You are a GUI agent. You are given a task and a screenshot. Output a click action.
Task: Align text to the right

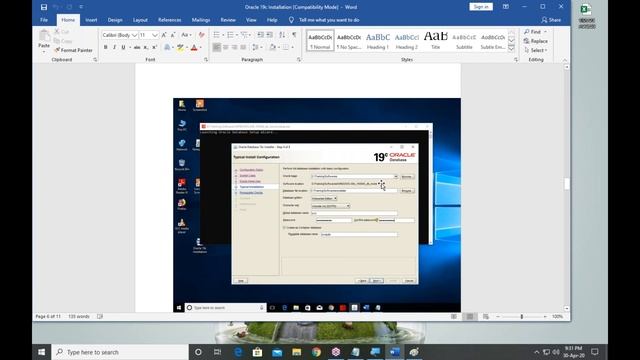(x=235, y=47)
